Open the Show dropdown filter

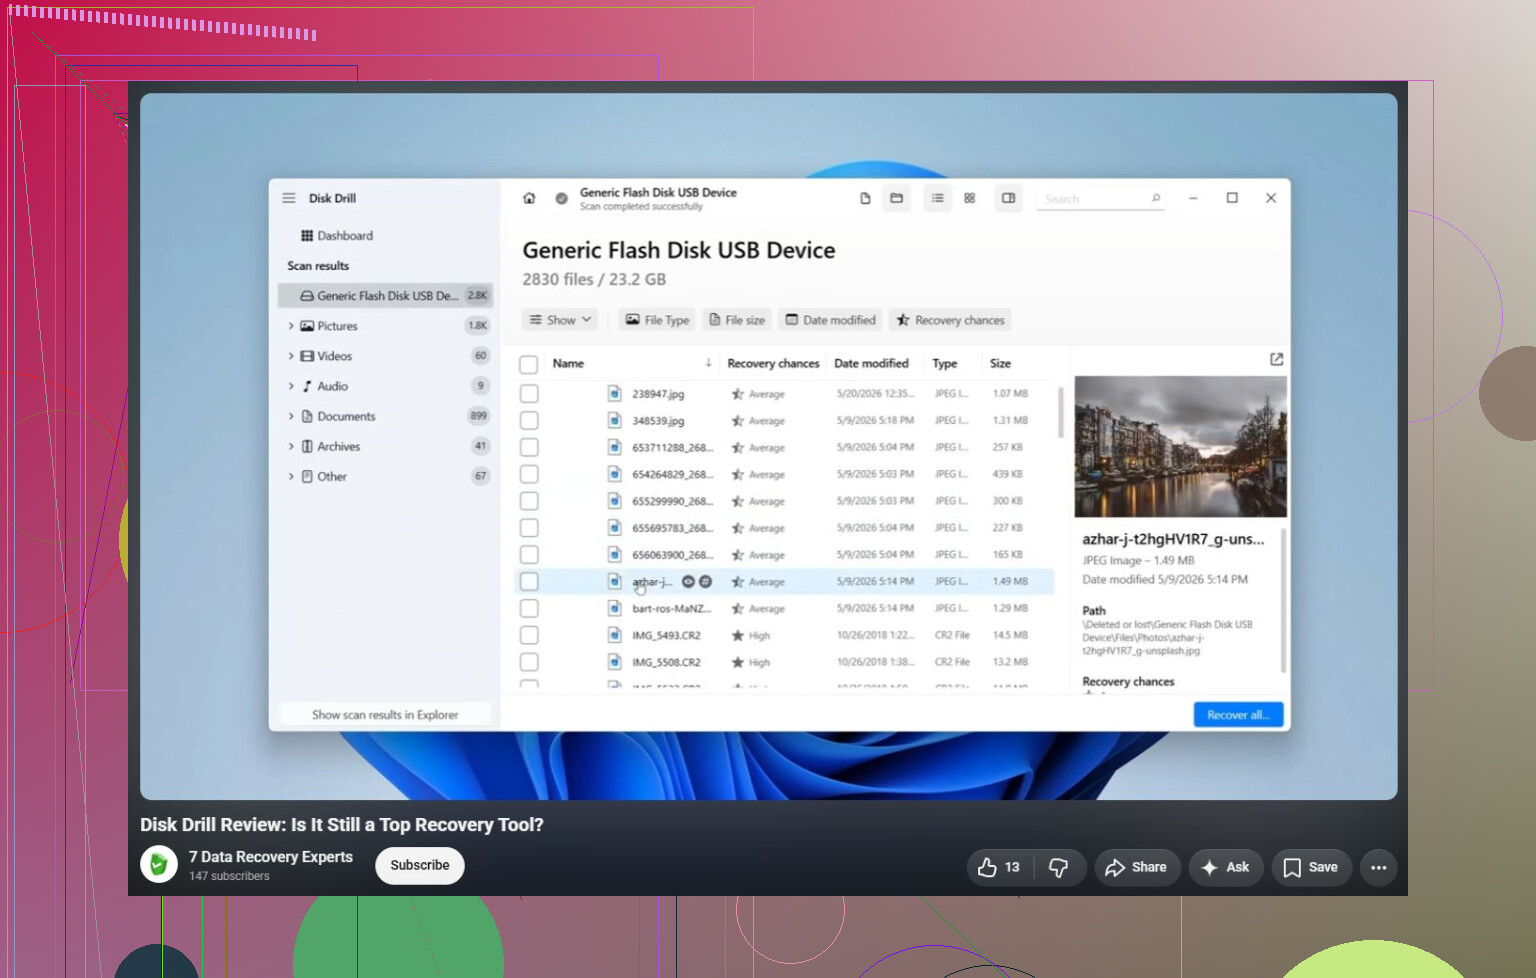(x=560, y=320)
